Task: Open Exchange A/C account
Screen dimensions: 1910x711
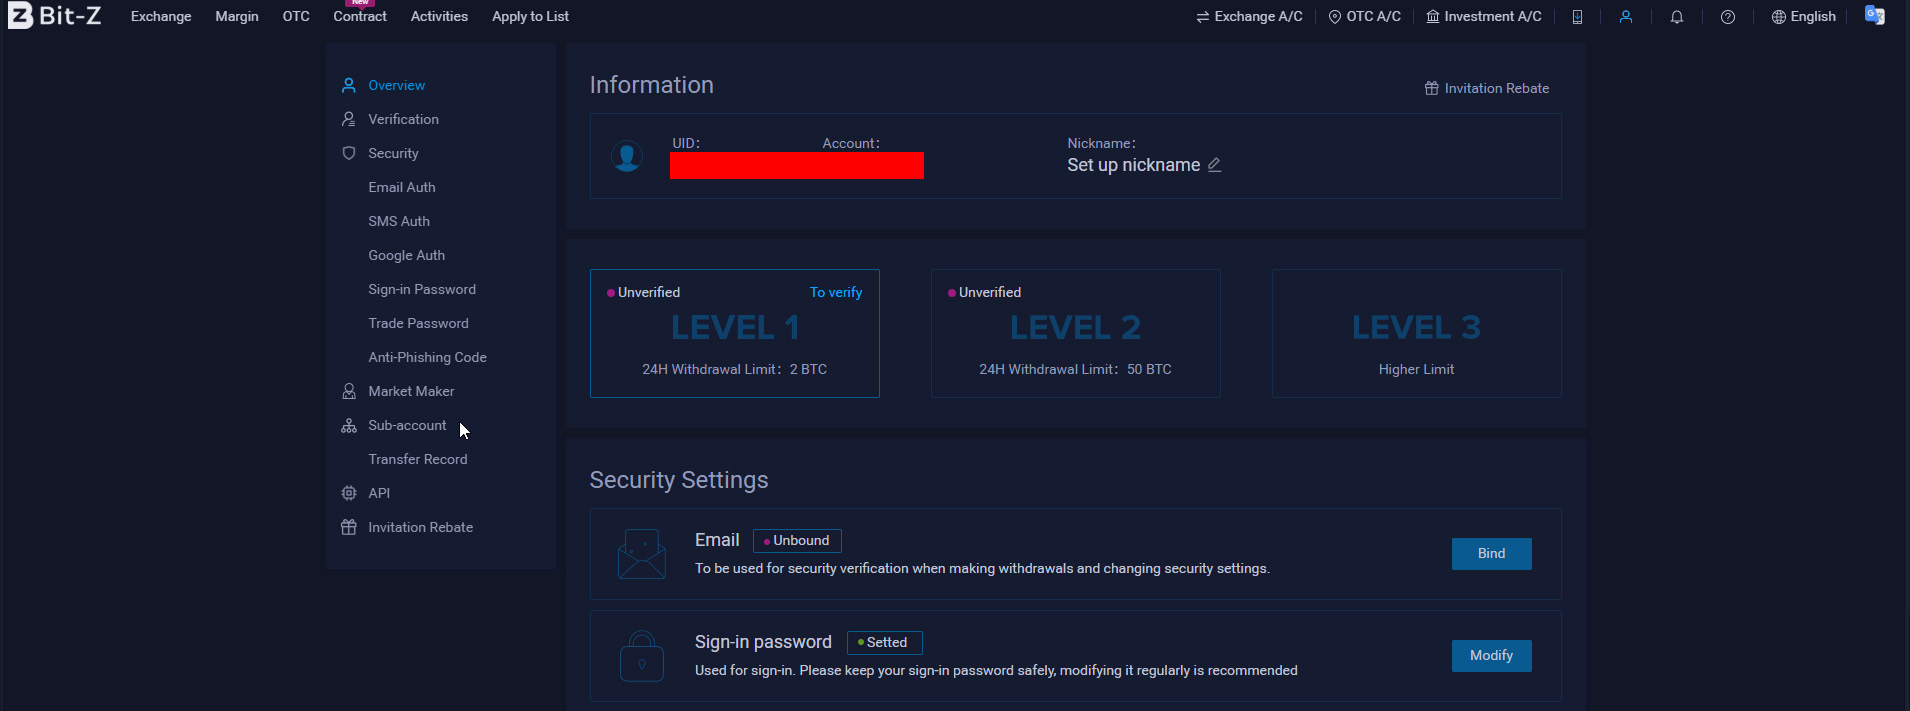Action: [1250, 17]
